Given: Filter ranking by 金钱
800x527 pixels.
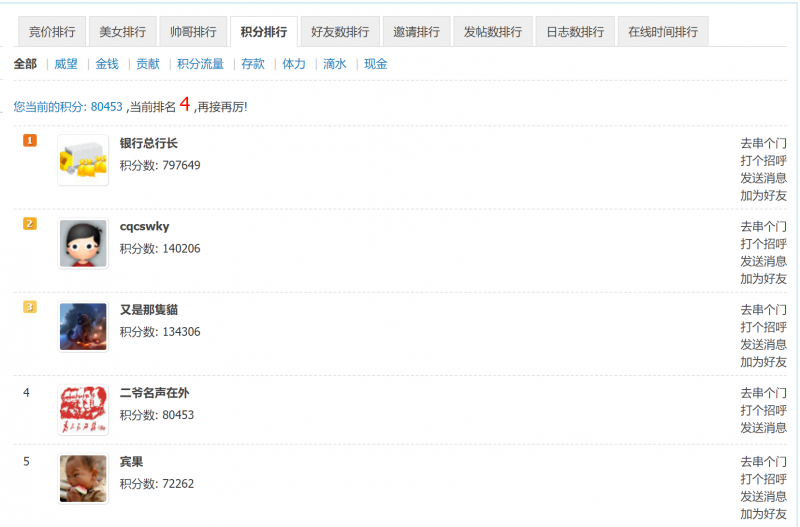Looking at the screenshot, I should 107,64.
